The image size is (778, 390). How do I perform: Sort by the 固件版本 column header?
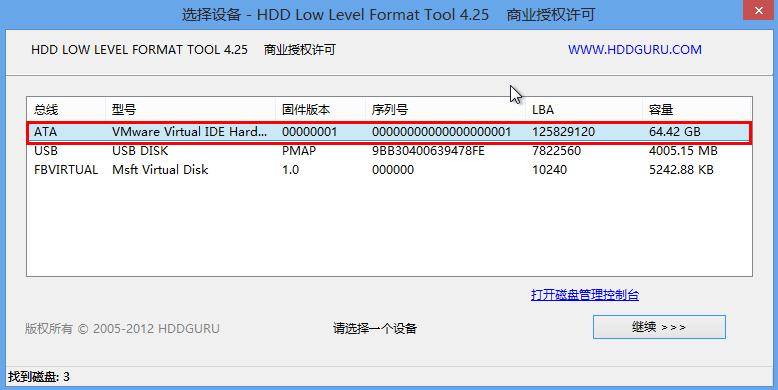[x=321, y=109]
